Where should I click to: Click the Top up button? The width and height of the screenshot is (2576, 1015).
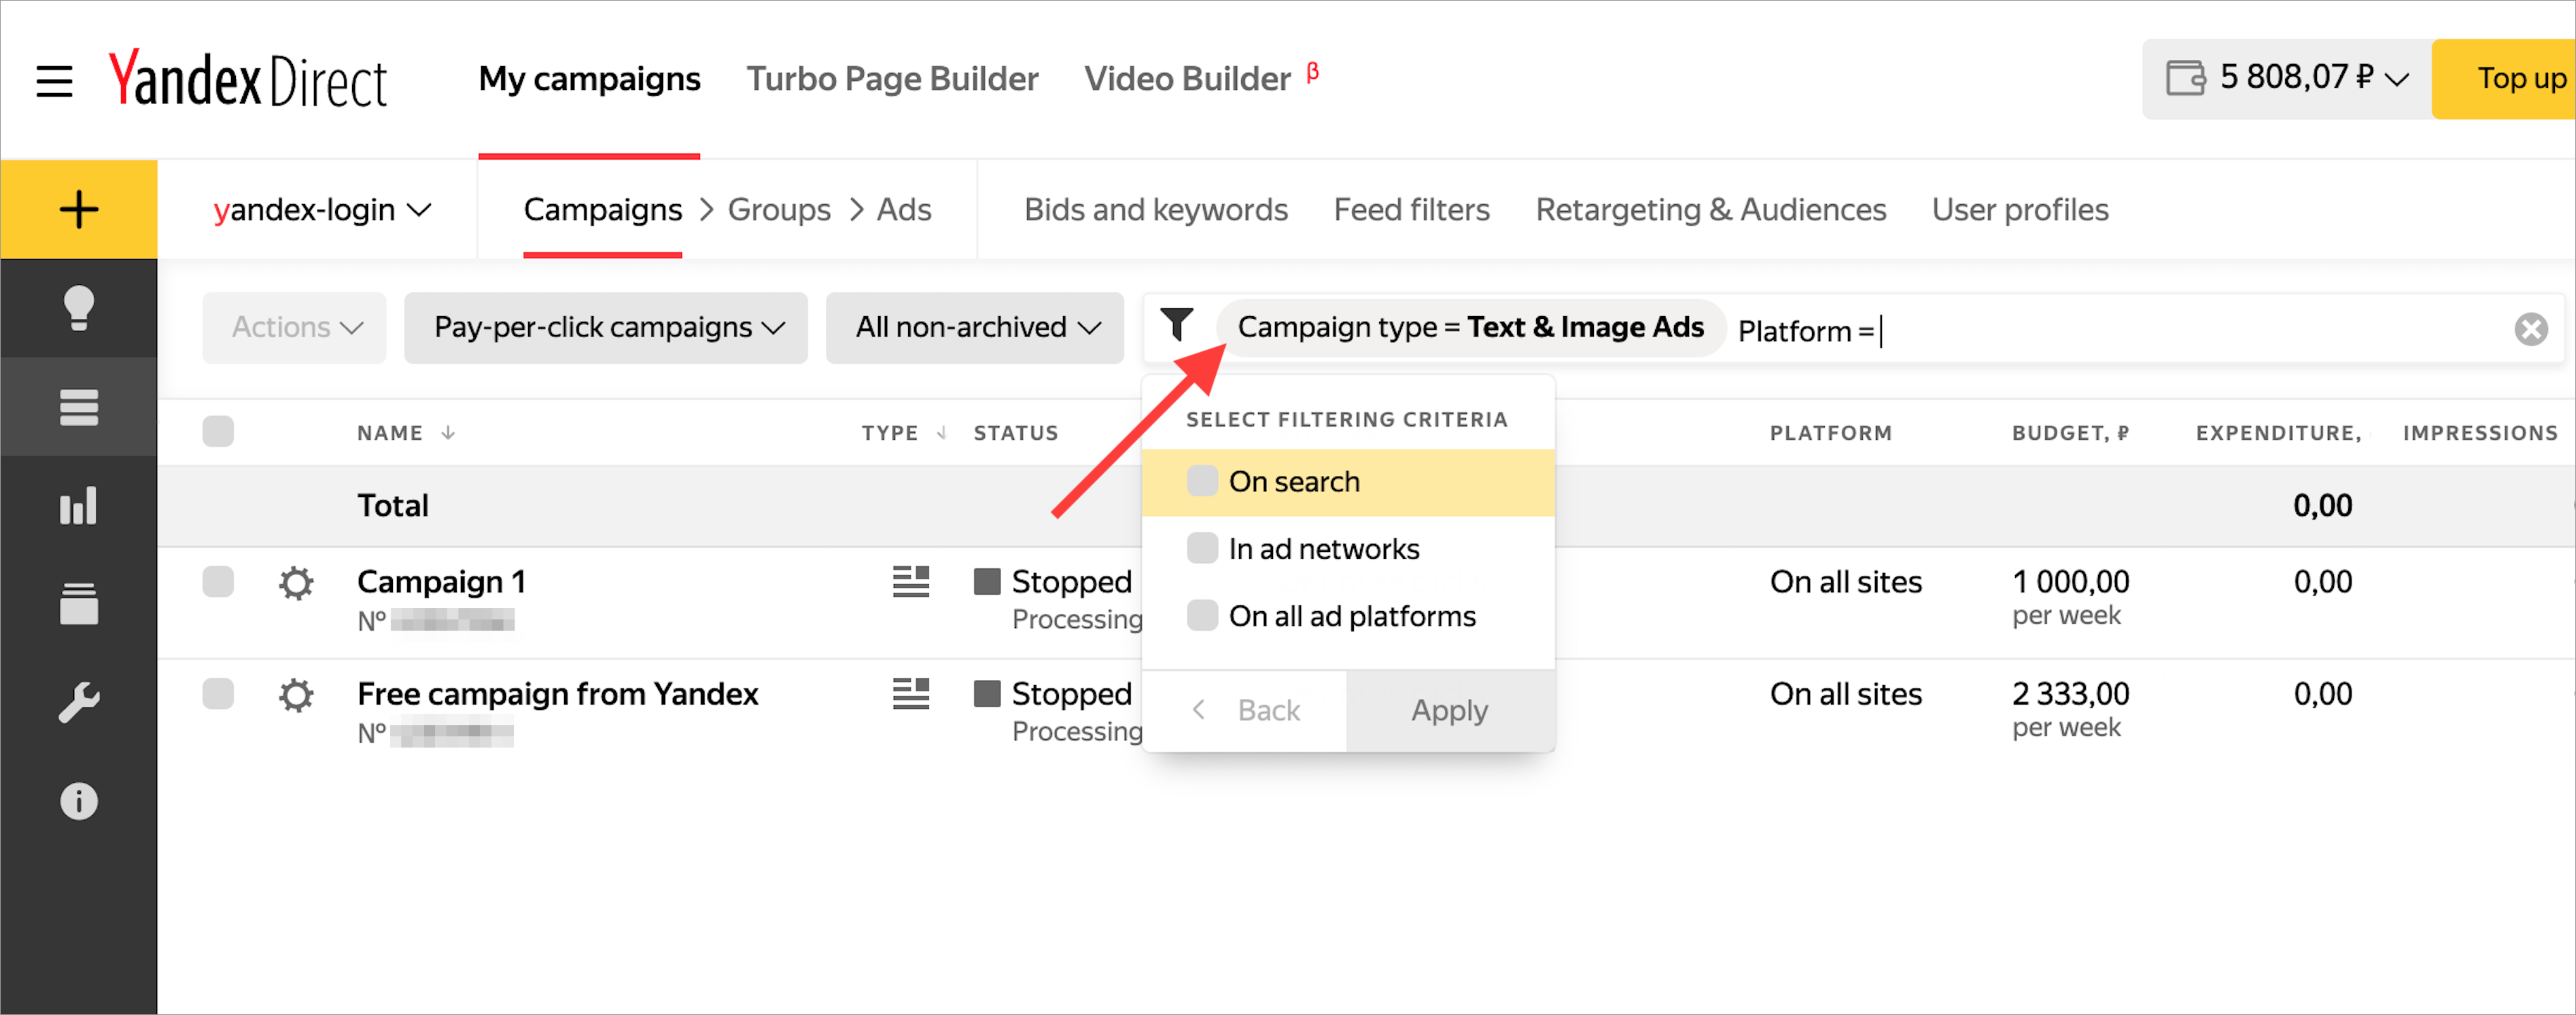tap(2504, 79)
